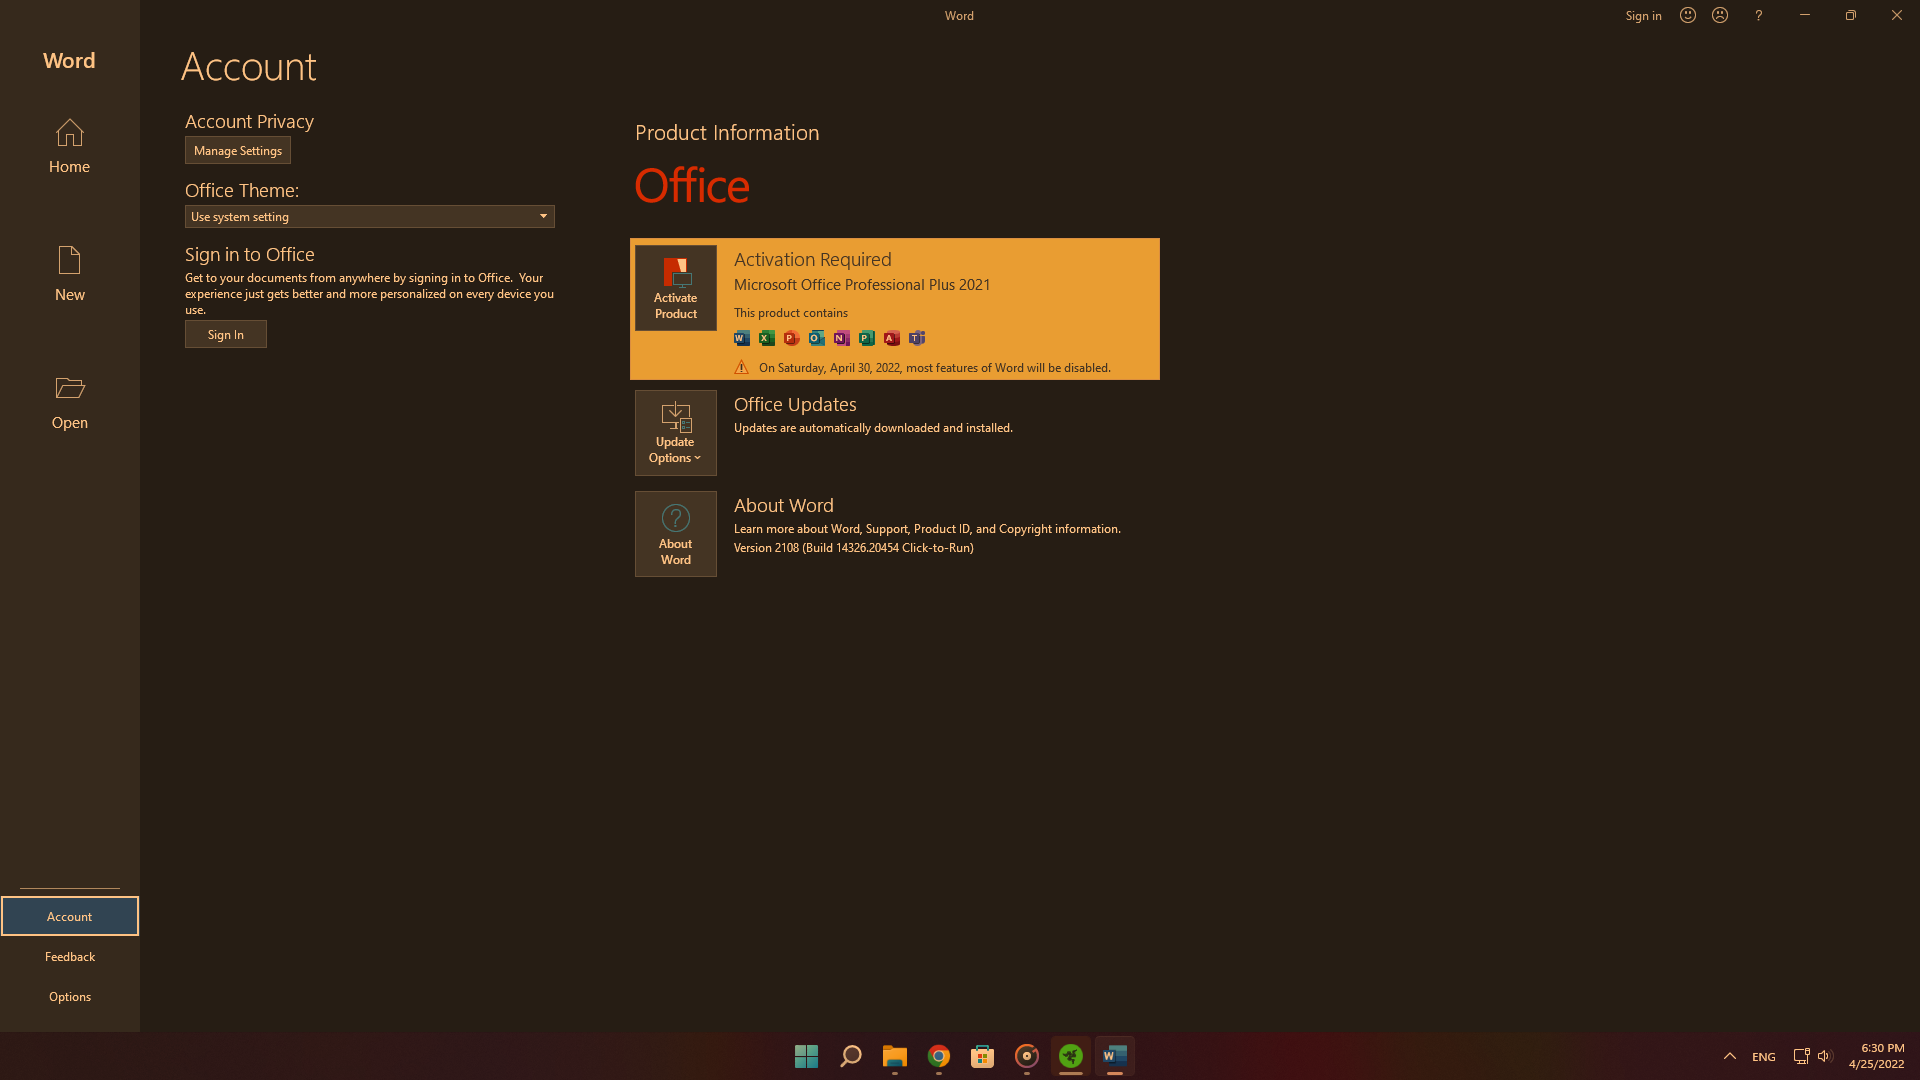
Task: Click the 'Activation Required' heading
Action: (x=813, y=259)
